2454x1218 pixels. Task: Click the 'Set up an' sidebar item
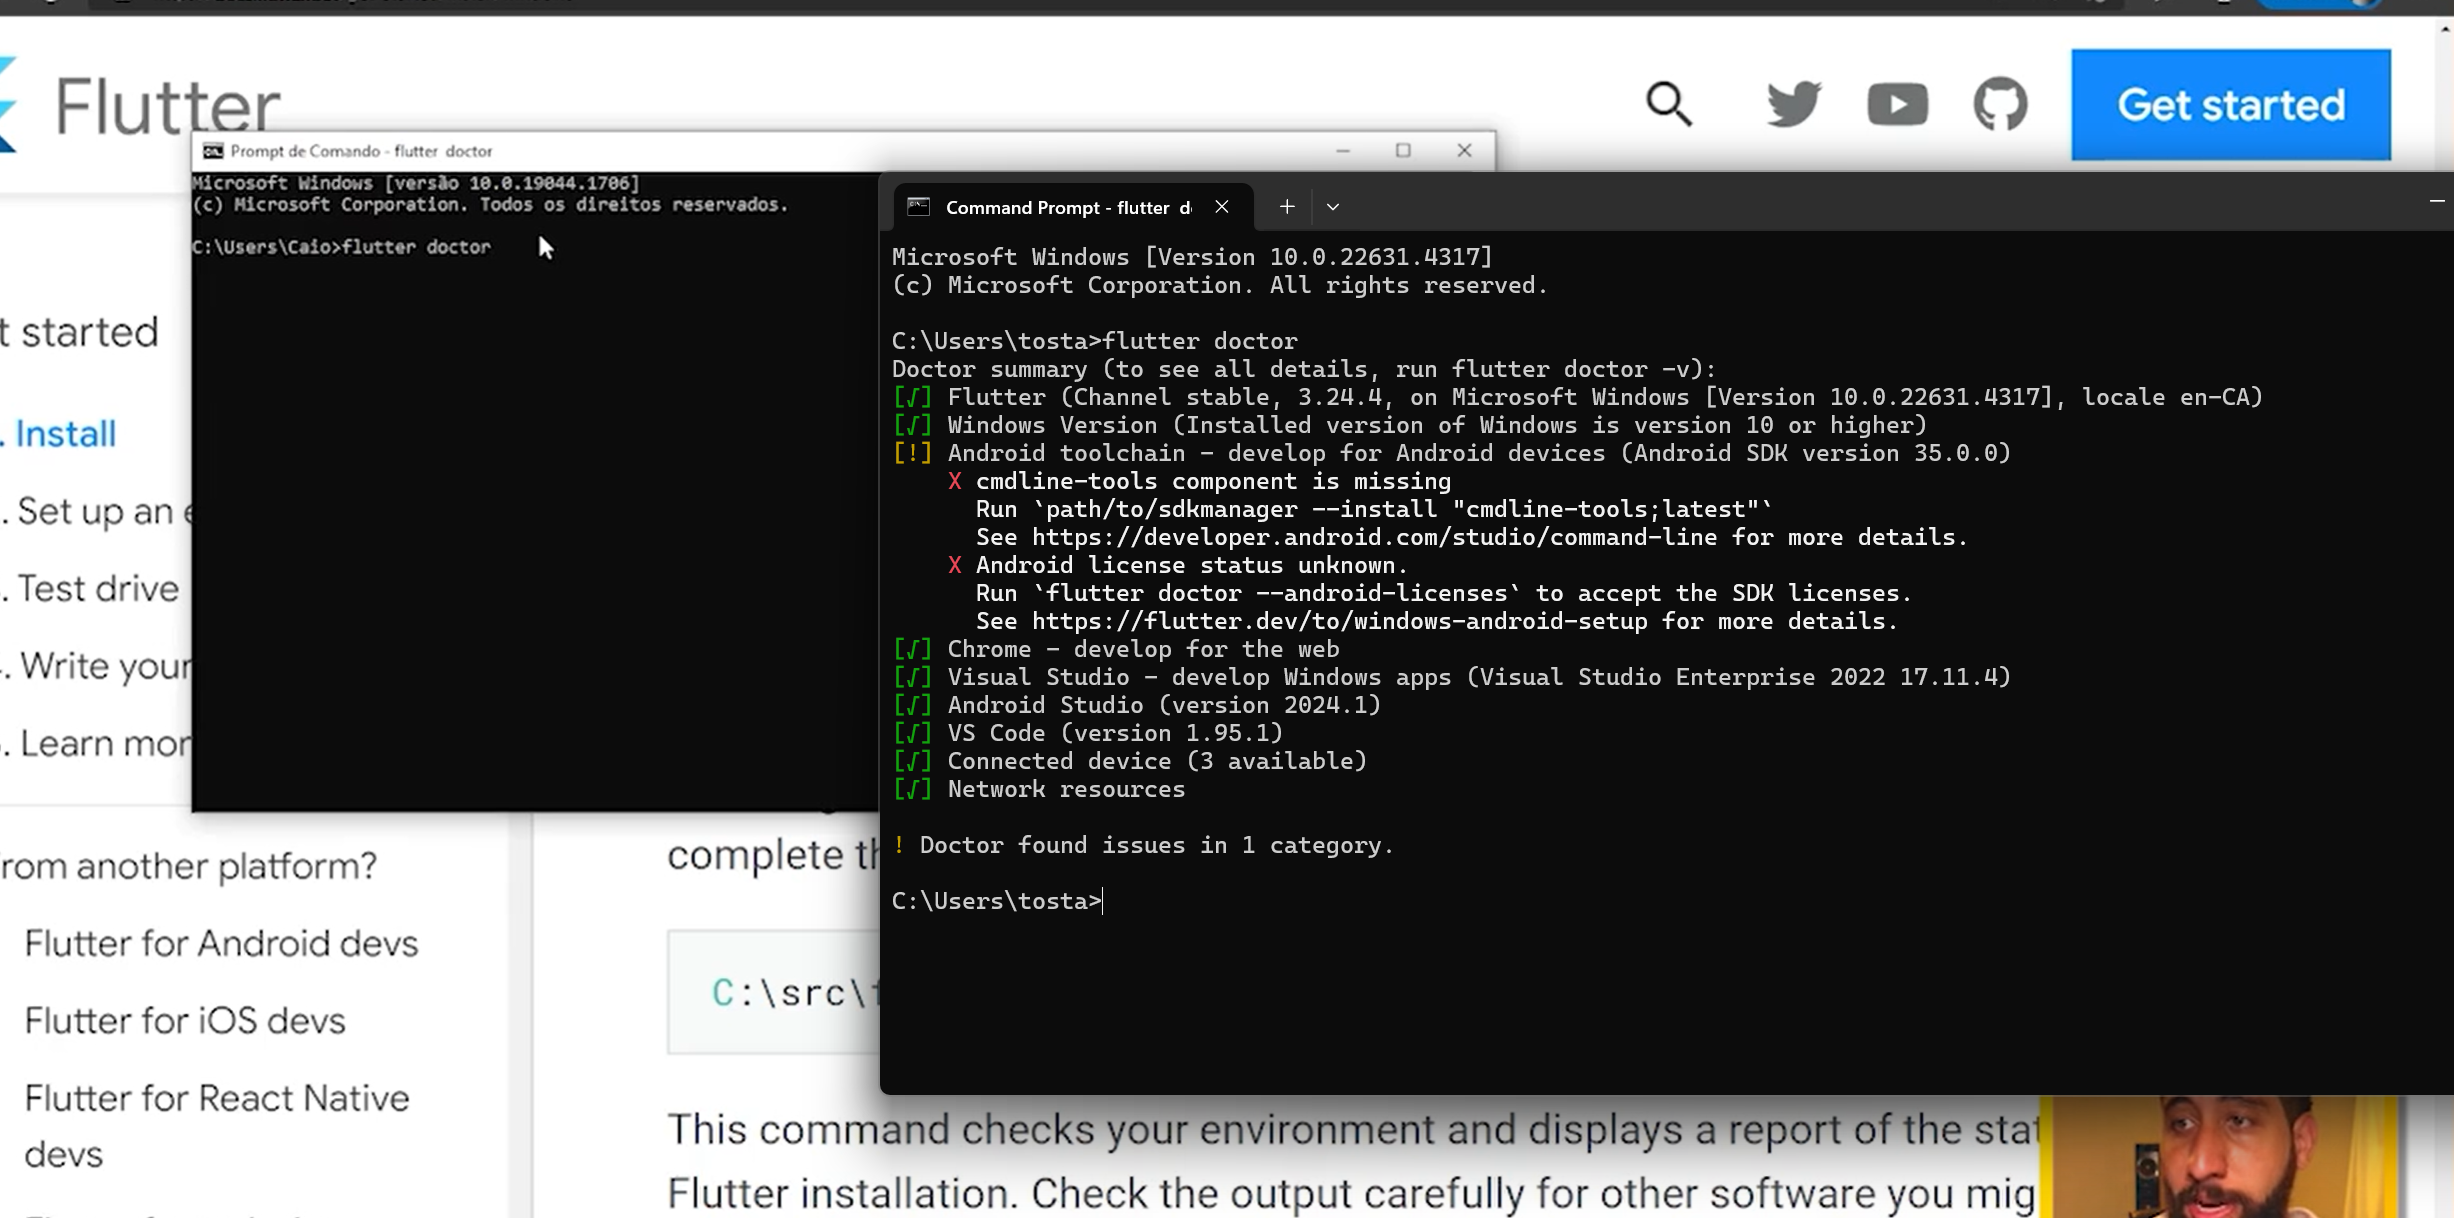pyautogui.click(x=103, y=512)
